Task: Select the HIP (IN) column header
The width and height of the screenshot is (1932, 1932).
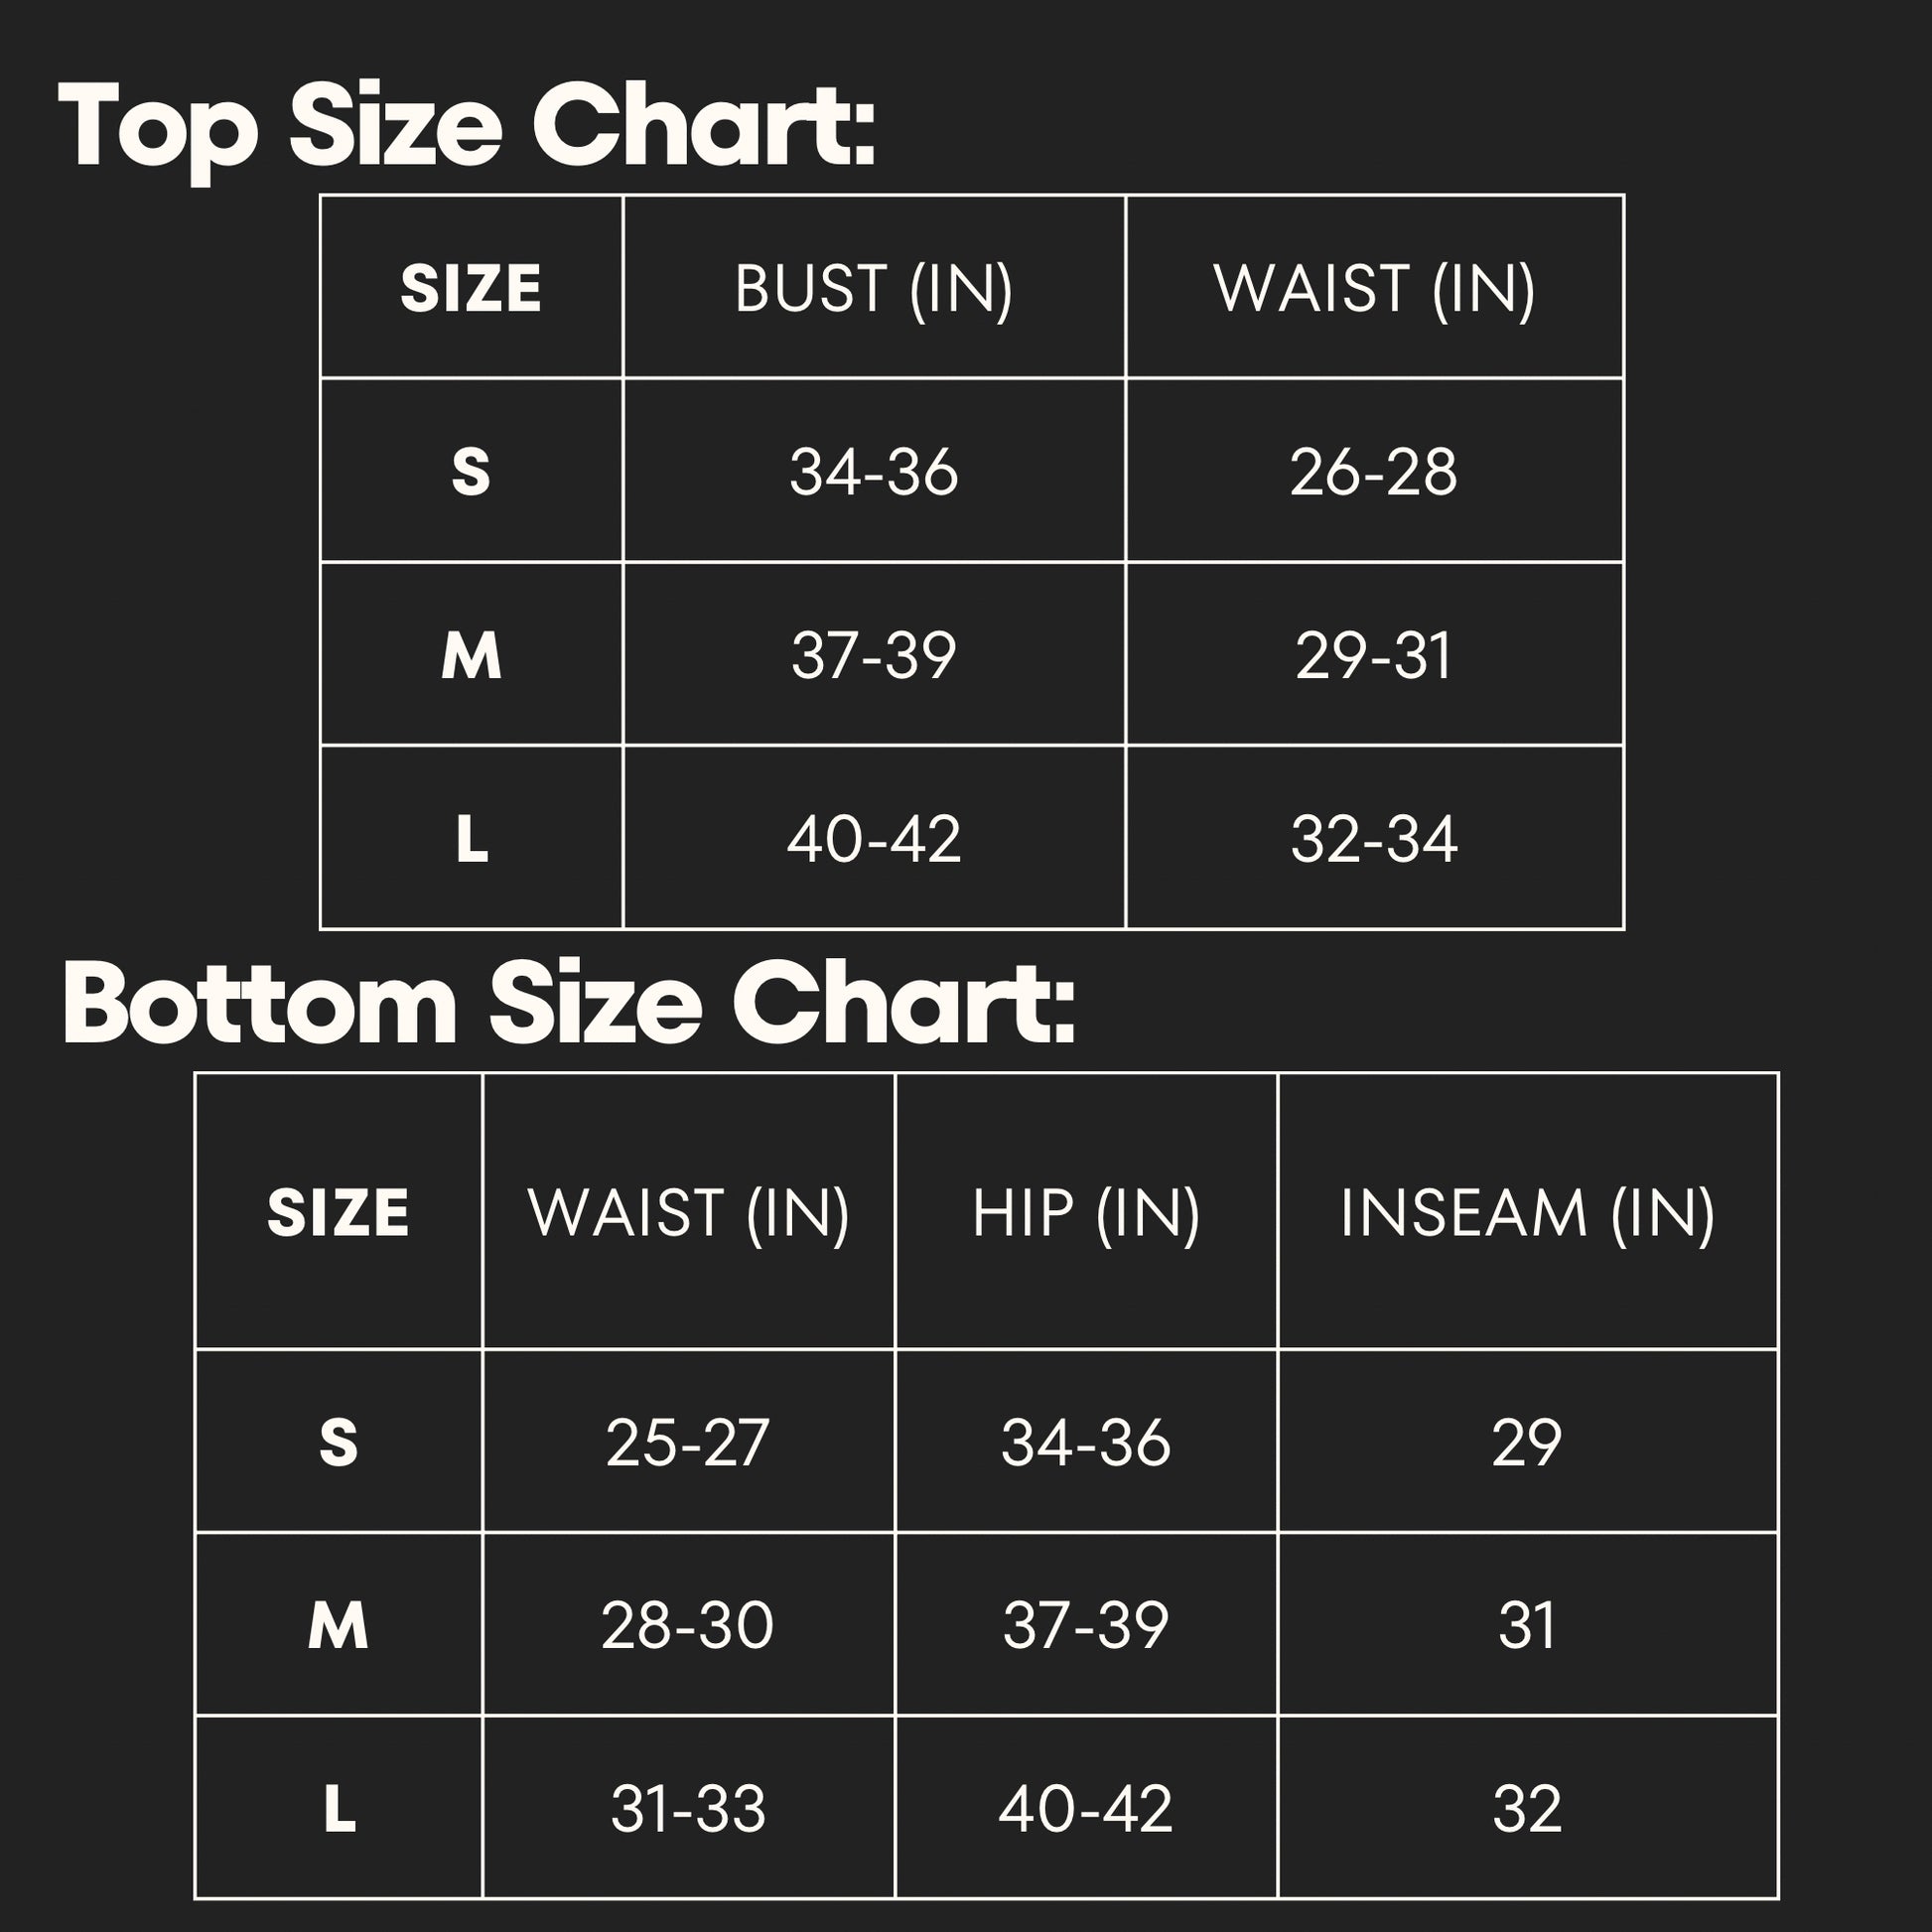Action: tap(1086, 1213)
